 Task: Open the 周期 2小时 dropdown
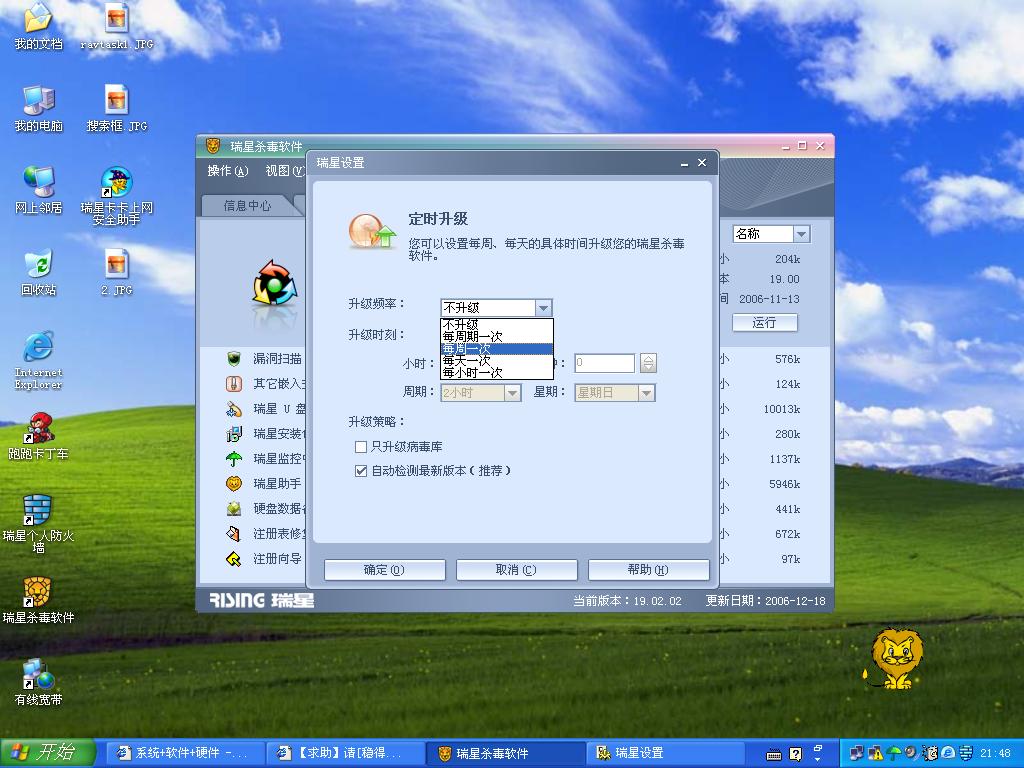click(x=512, y=392)
